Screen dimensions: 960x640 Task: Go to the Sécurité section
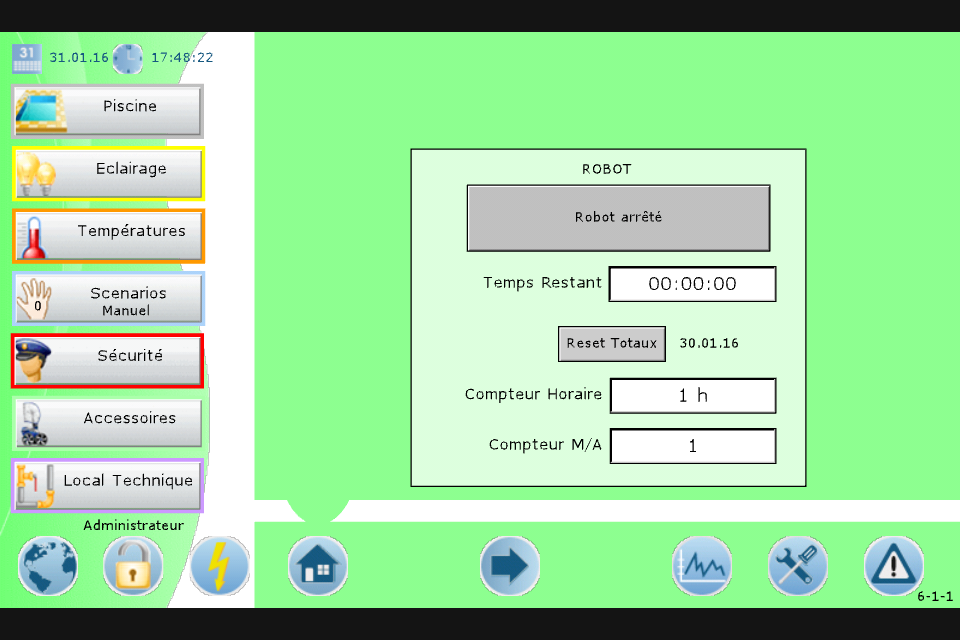click(x=108, y=361)
